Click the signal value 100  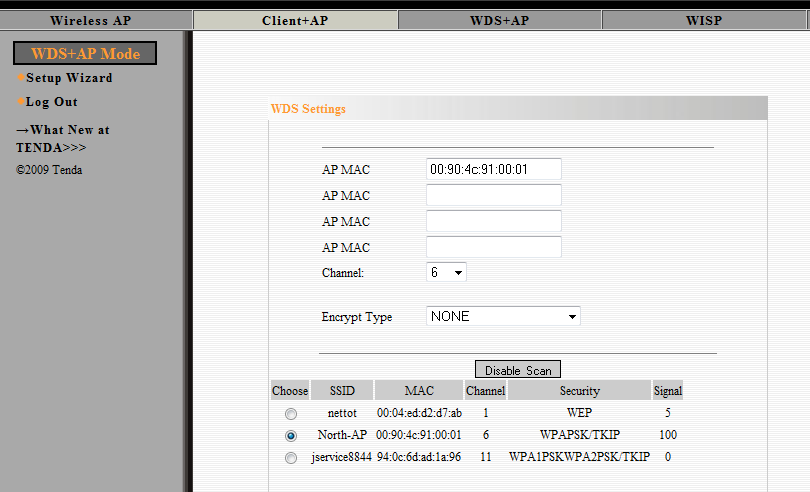pyautogui.click(x=668, y=435)
